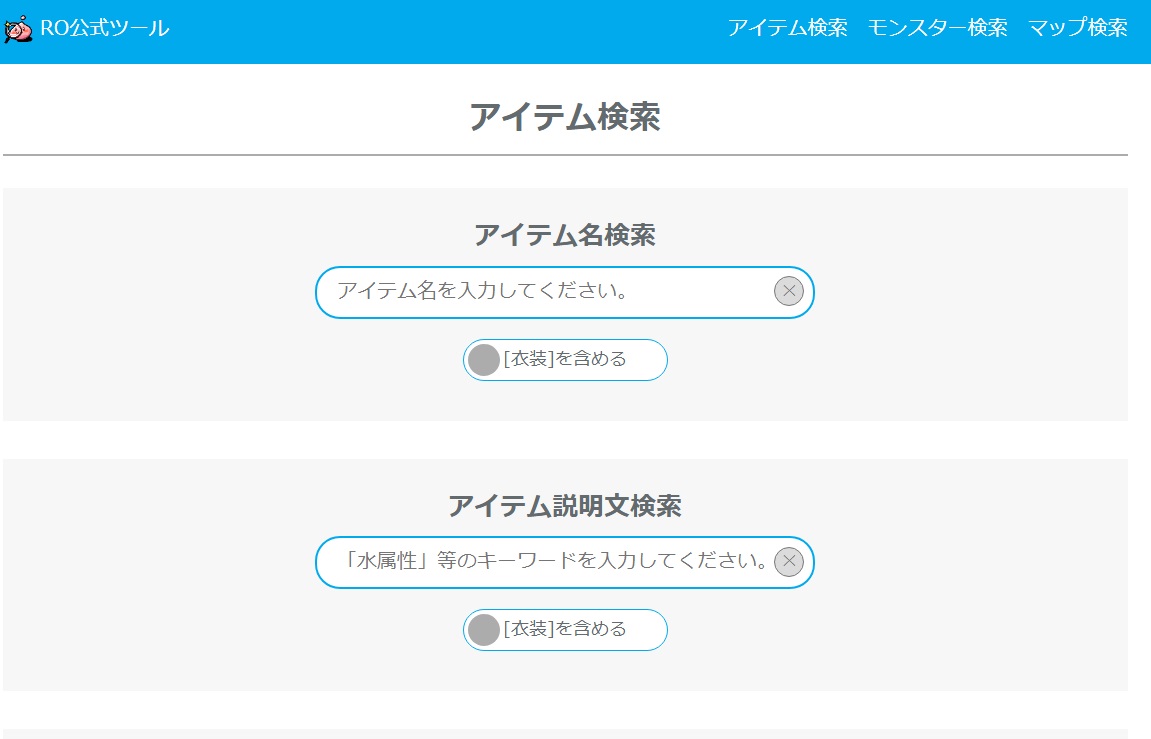Clear the item name search field
Image resolution: width=1151 pixels, height=739 pixels.
point(788,291)
